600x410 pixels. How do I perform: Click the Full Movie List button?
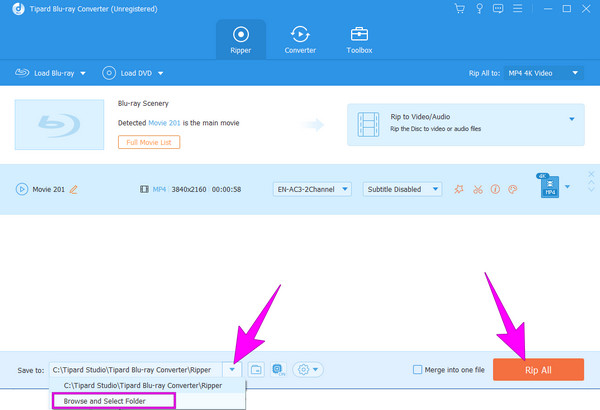coord(149,142)
